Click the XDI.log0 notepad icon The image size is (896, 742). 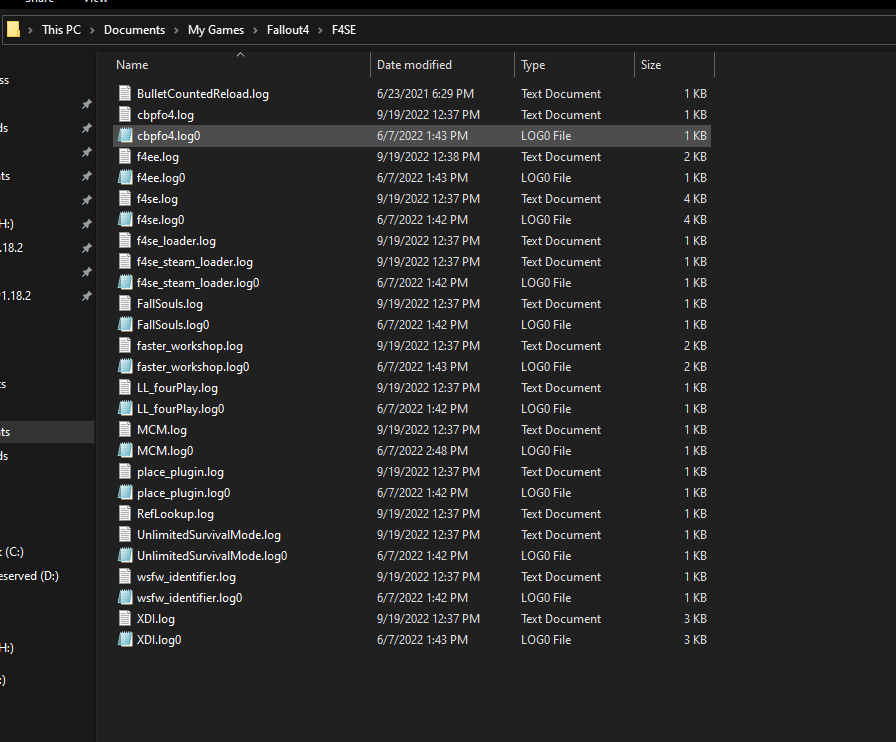(x=125, y=640)
